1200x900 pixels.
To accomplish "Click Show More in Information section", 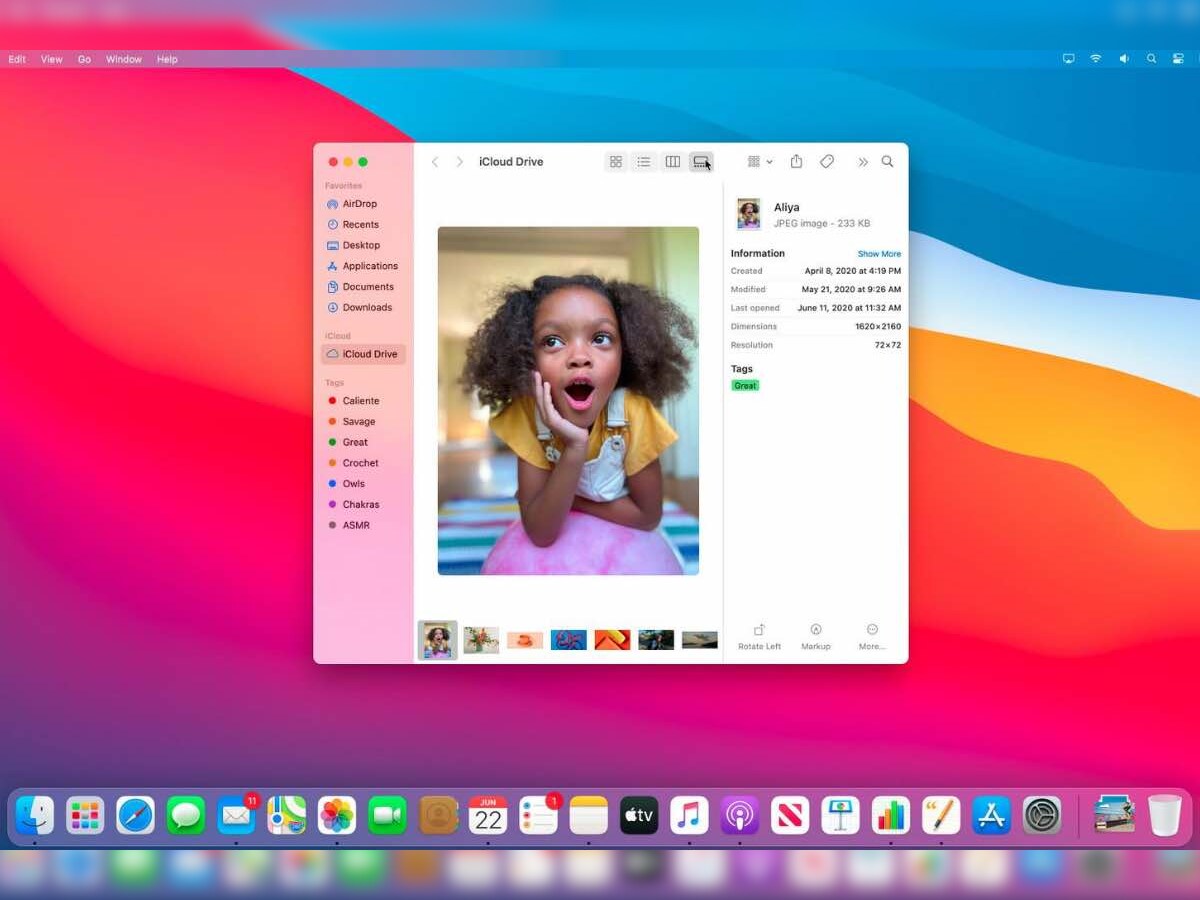I will [x=879, y=254].
